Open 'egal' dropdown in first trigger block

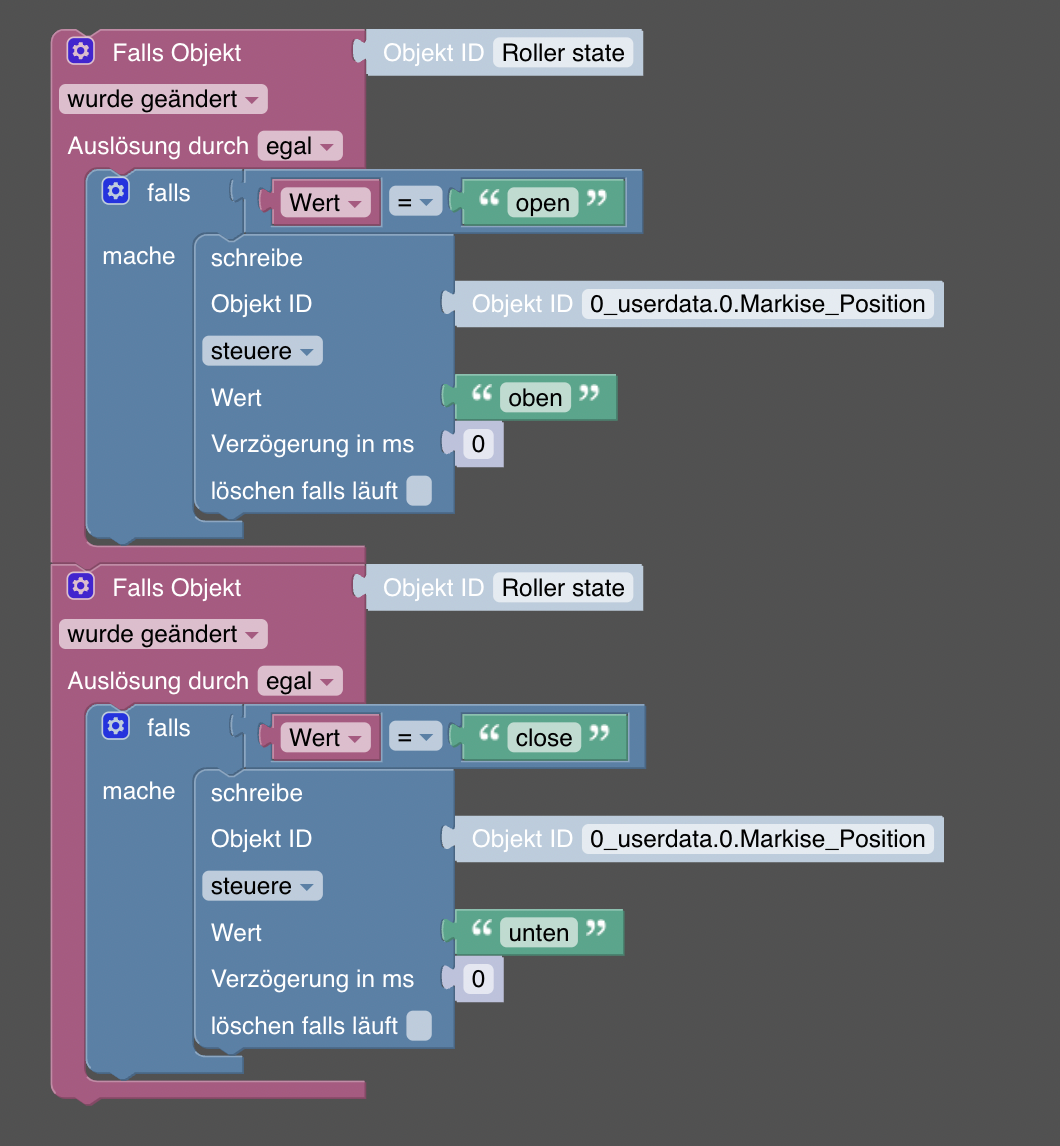[300, 146]
